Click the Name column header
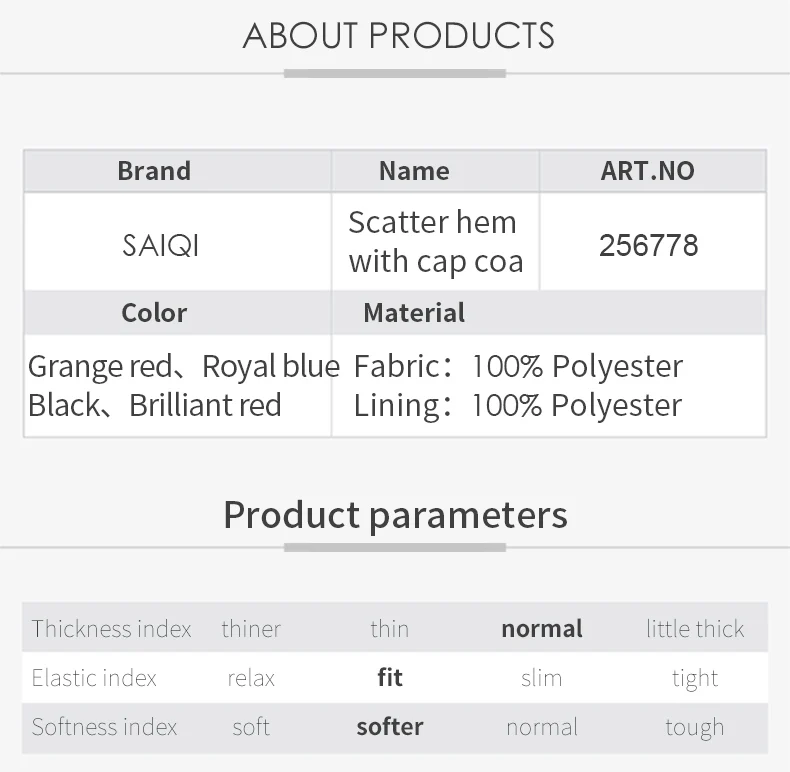 tap(414, 171)
